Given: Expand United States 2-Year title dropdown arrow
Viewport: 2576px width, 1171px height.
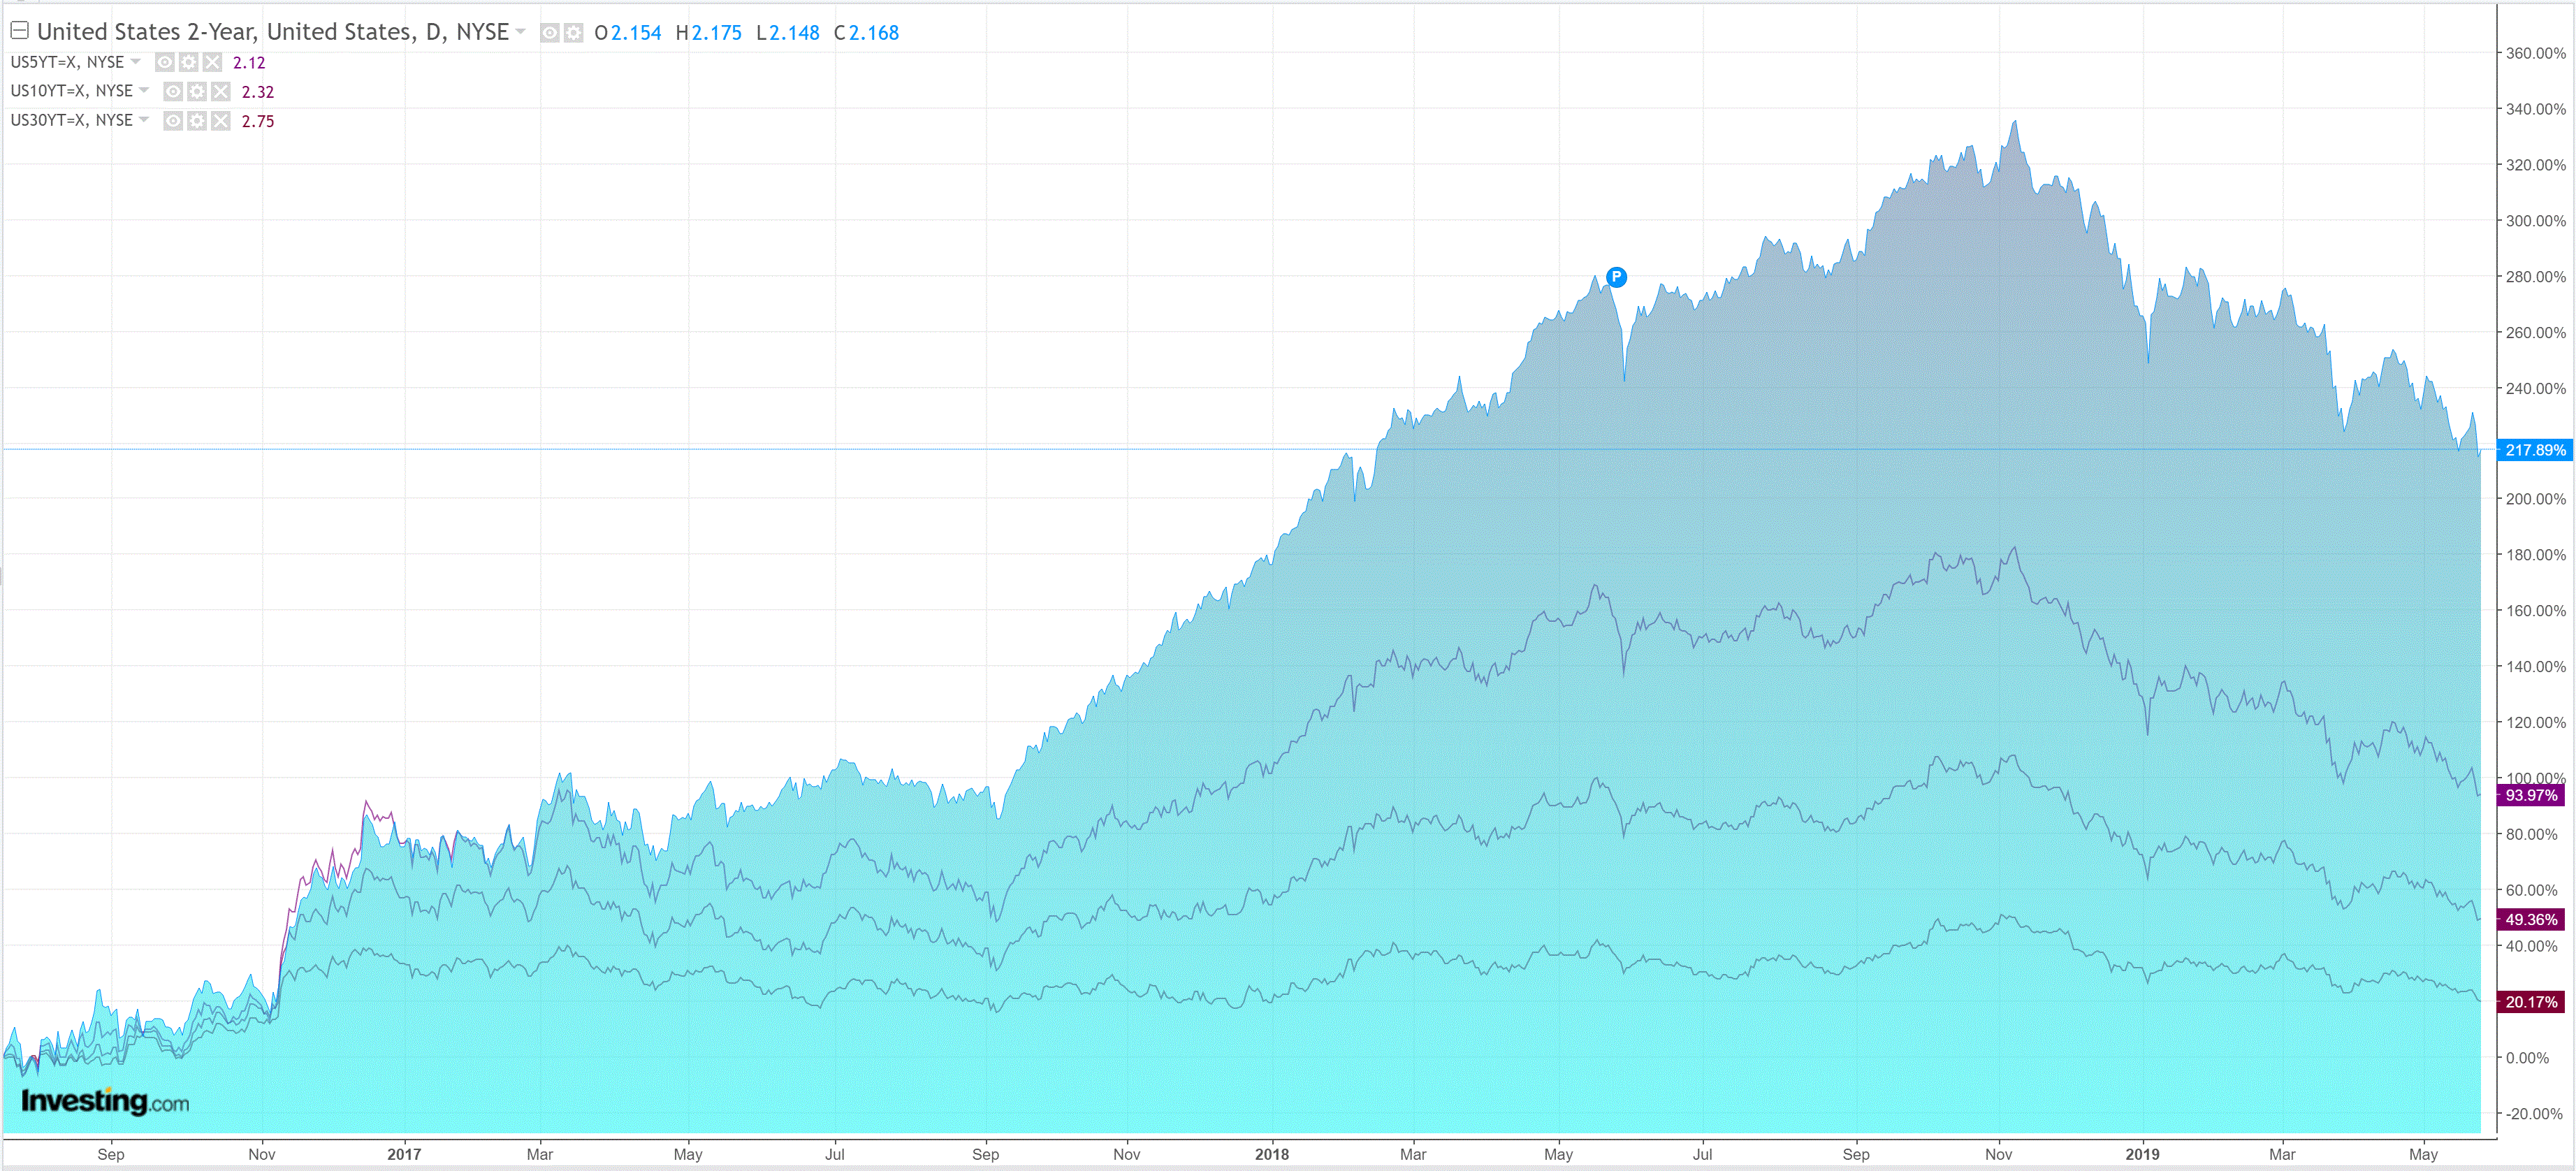Looking at the screenshot, I should [520, 32].
